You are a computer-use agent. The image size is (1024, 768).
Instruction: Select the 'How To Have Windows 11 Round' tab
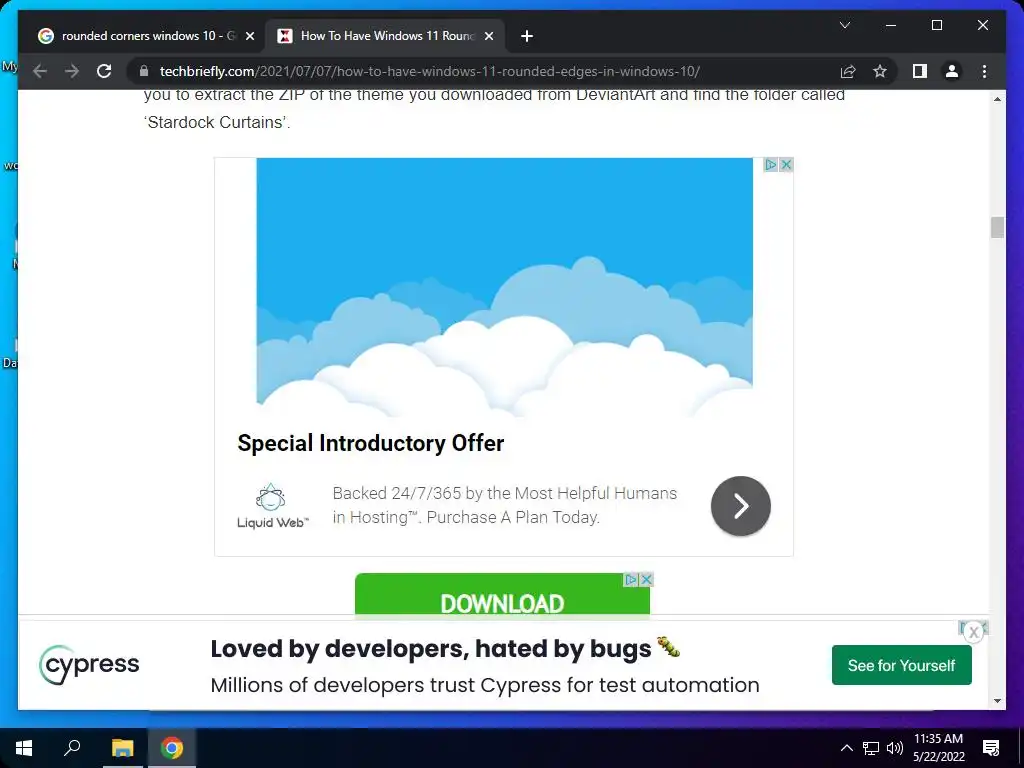point(387,36)
